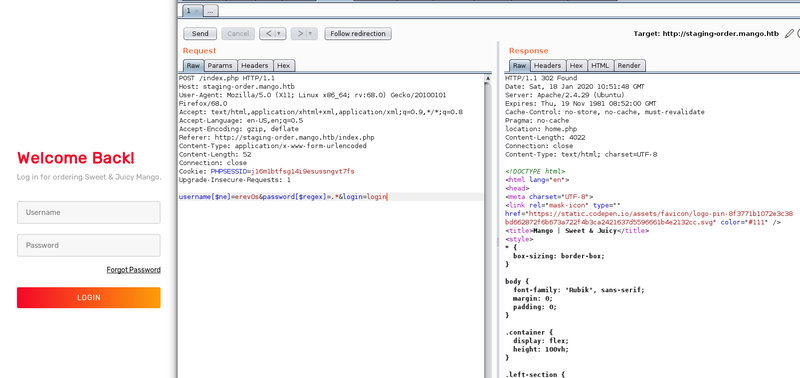Click the request pane scroll-up arrow
Screen dimensions: 800x378
pyautogui.click(x=488, y=78)
